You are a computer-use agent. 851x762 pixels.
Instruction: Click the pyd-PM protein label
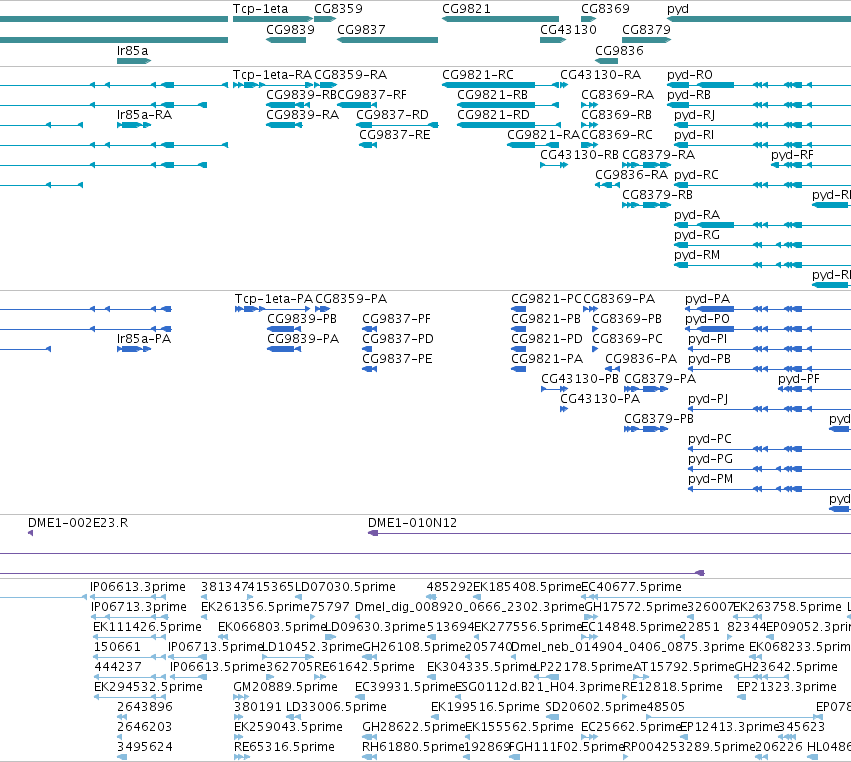coord(710,480)
